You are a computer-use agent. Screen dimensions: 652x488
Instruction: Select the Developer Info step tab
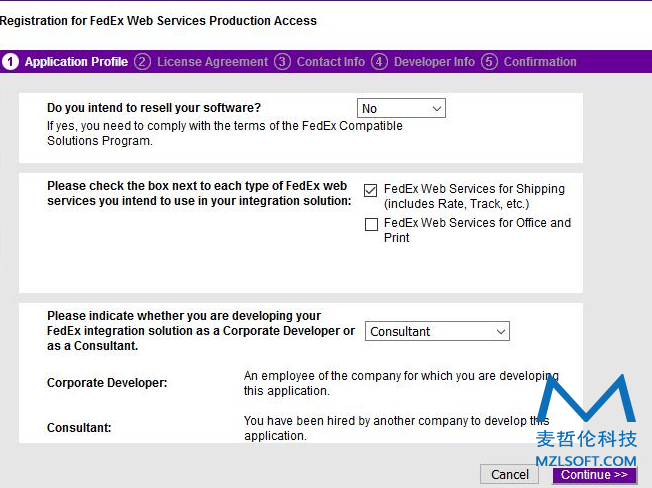(x=434, y=62)
